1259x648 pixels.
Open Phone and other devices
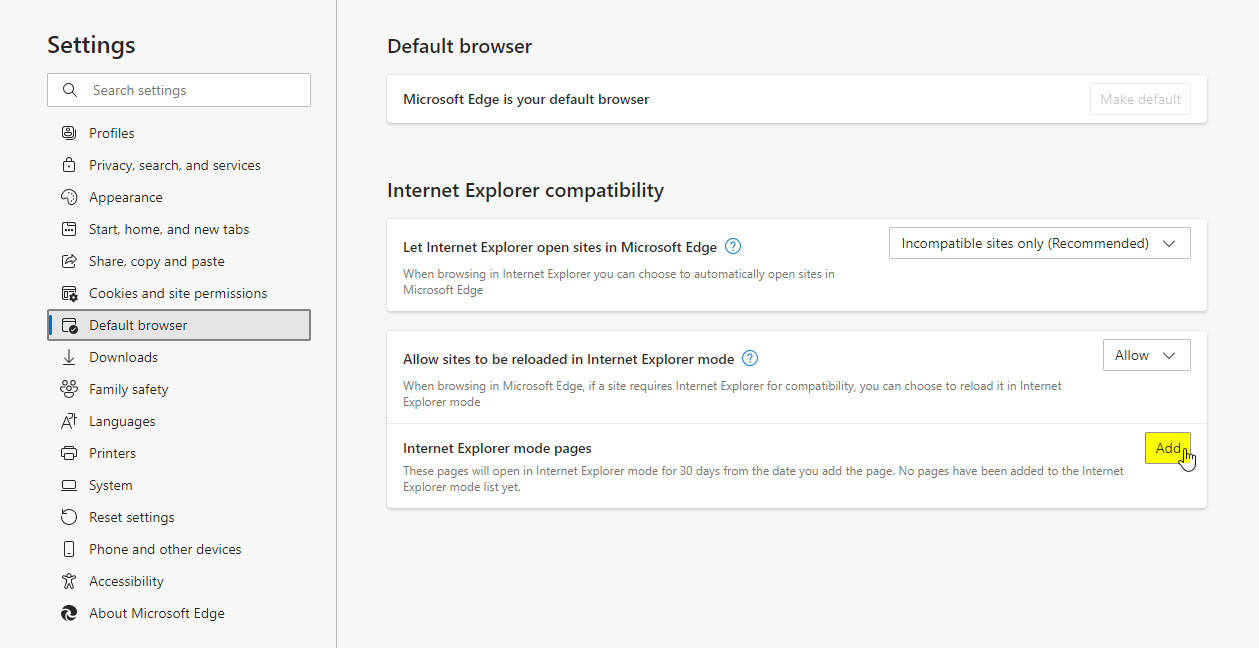click(x=179, y=549)
